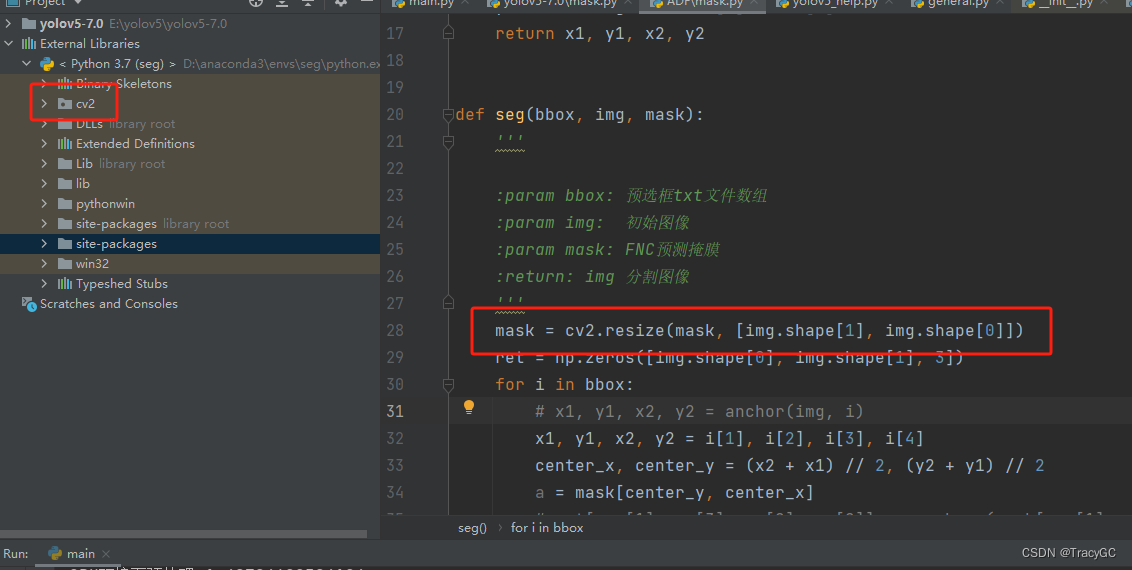Click the 'for i in bbox' breadcrumb
Viewport: 1132px width, 570px height.
tap(547, 528)
